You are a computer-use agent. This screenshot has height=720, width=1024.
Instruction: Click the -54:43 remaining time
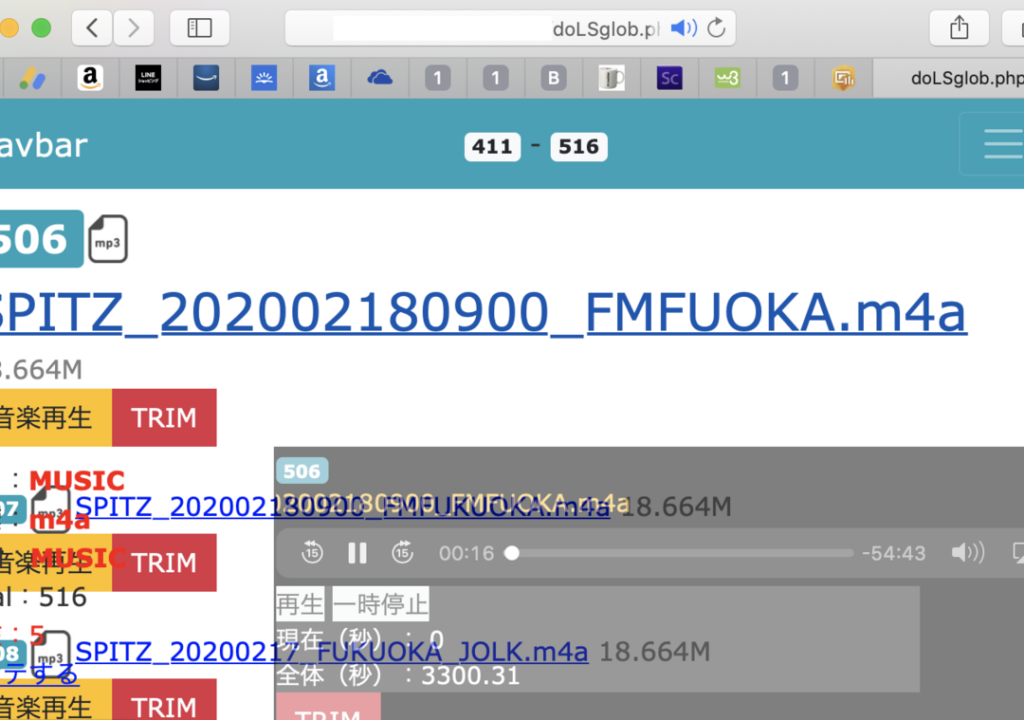tap(893, 553)
